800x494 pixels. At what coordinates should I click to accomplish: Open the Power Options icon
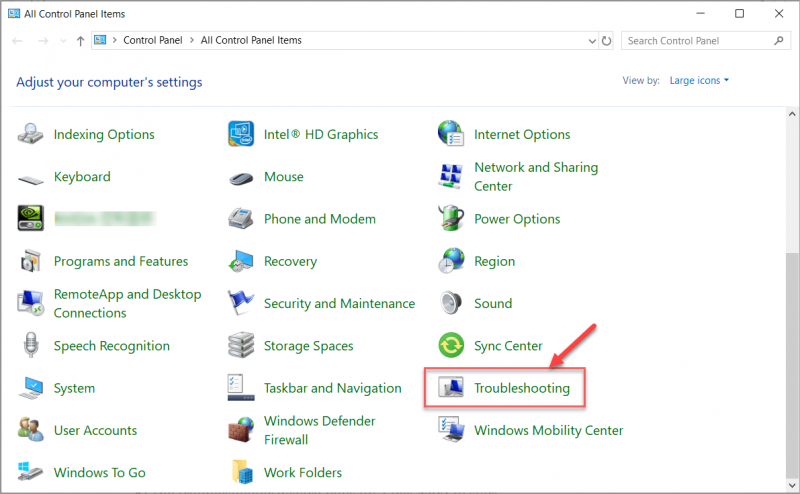pyautogui.click(x=451, y=218)
